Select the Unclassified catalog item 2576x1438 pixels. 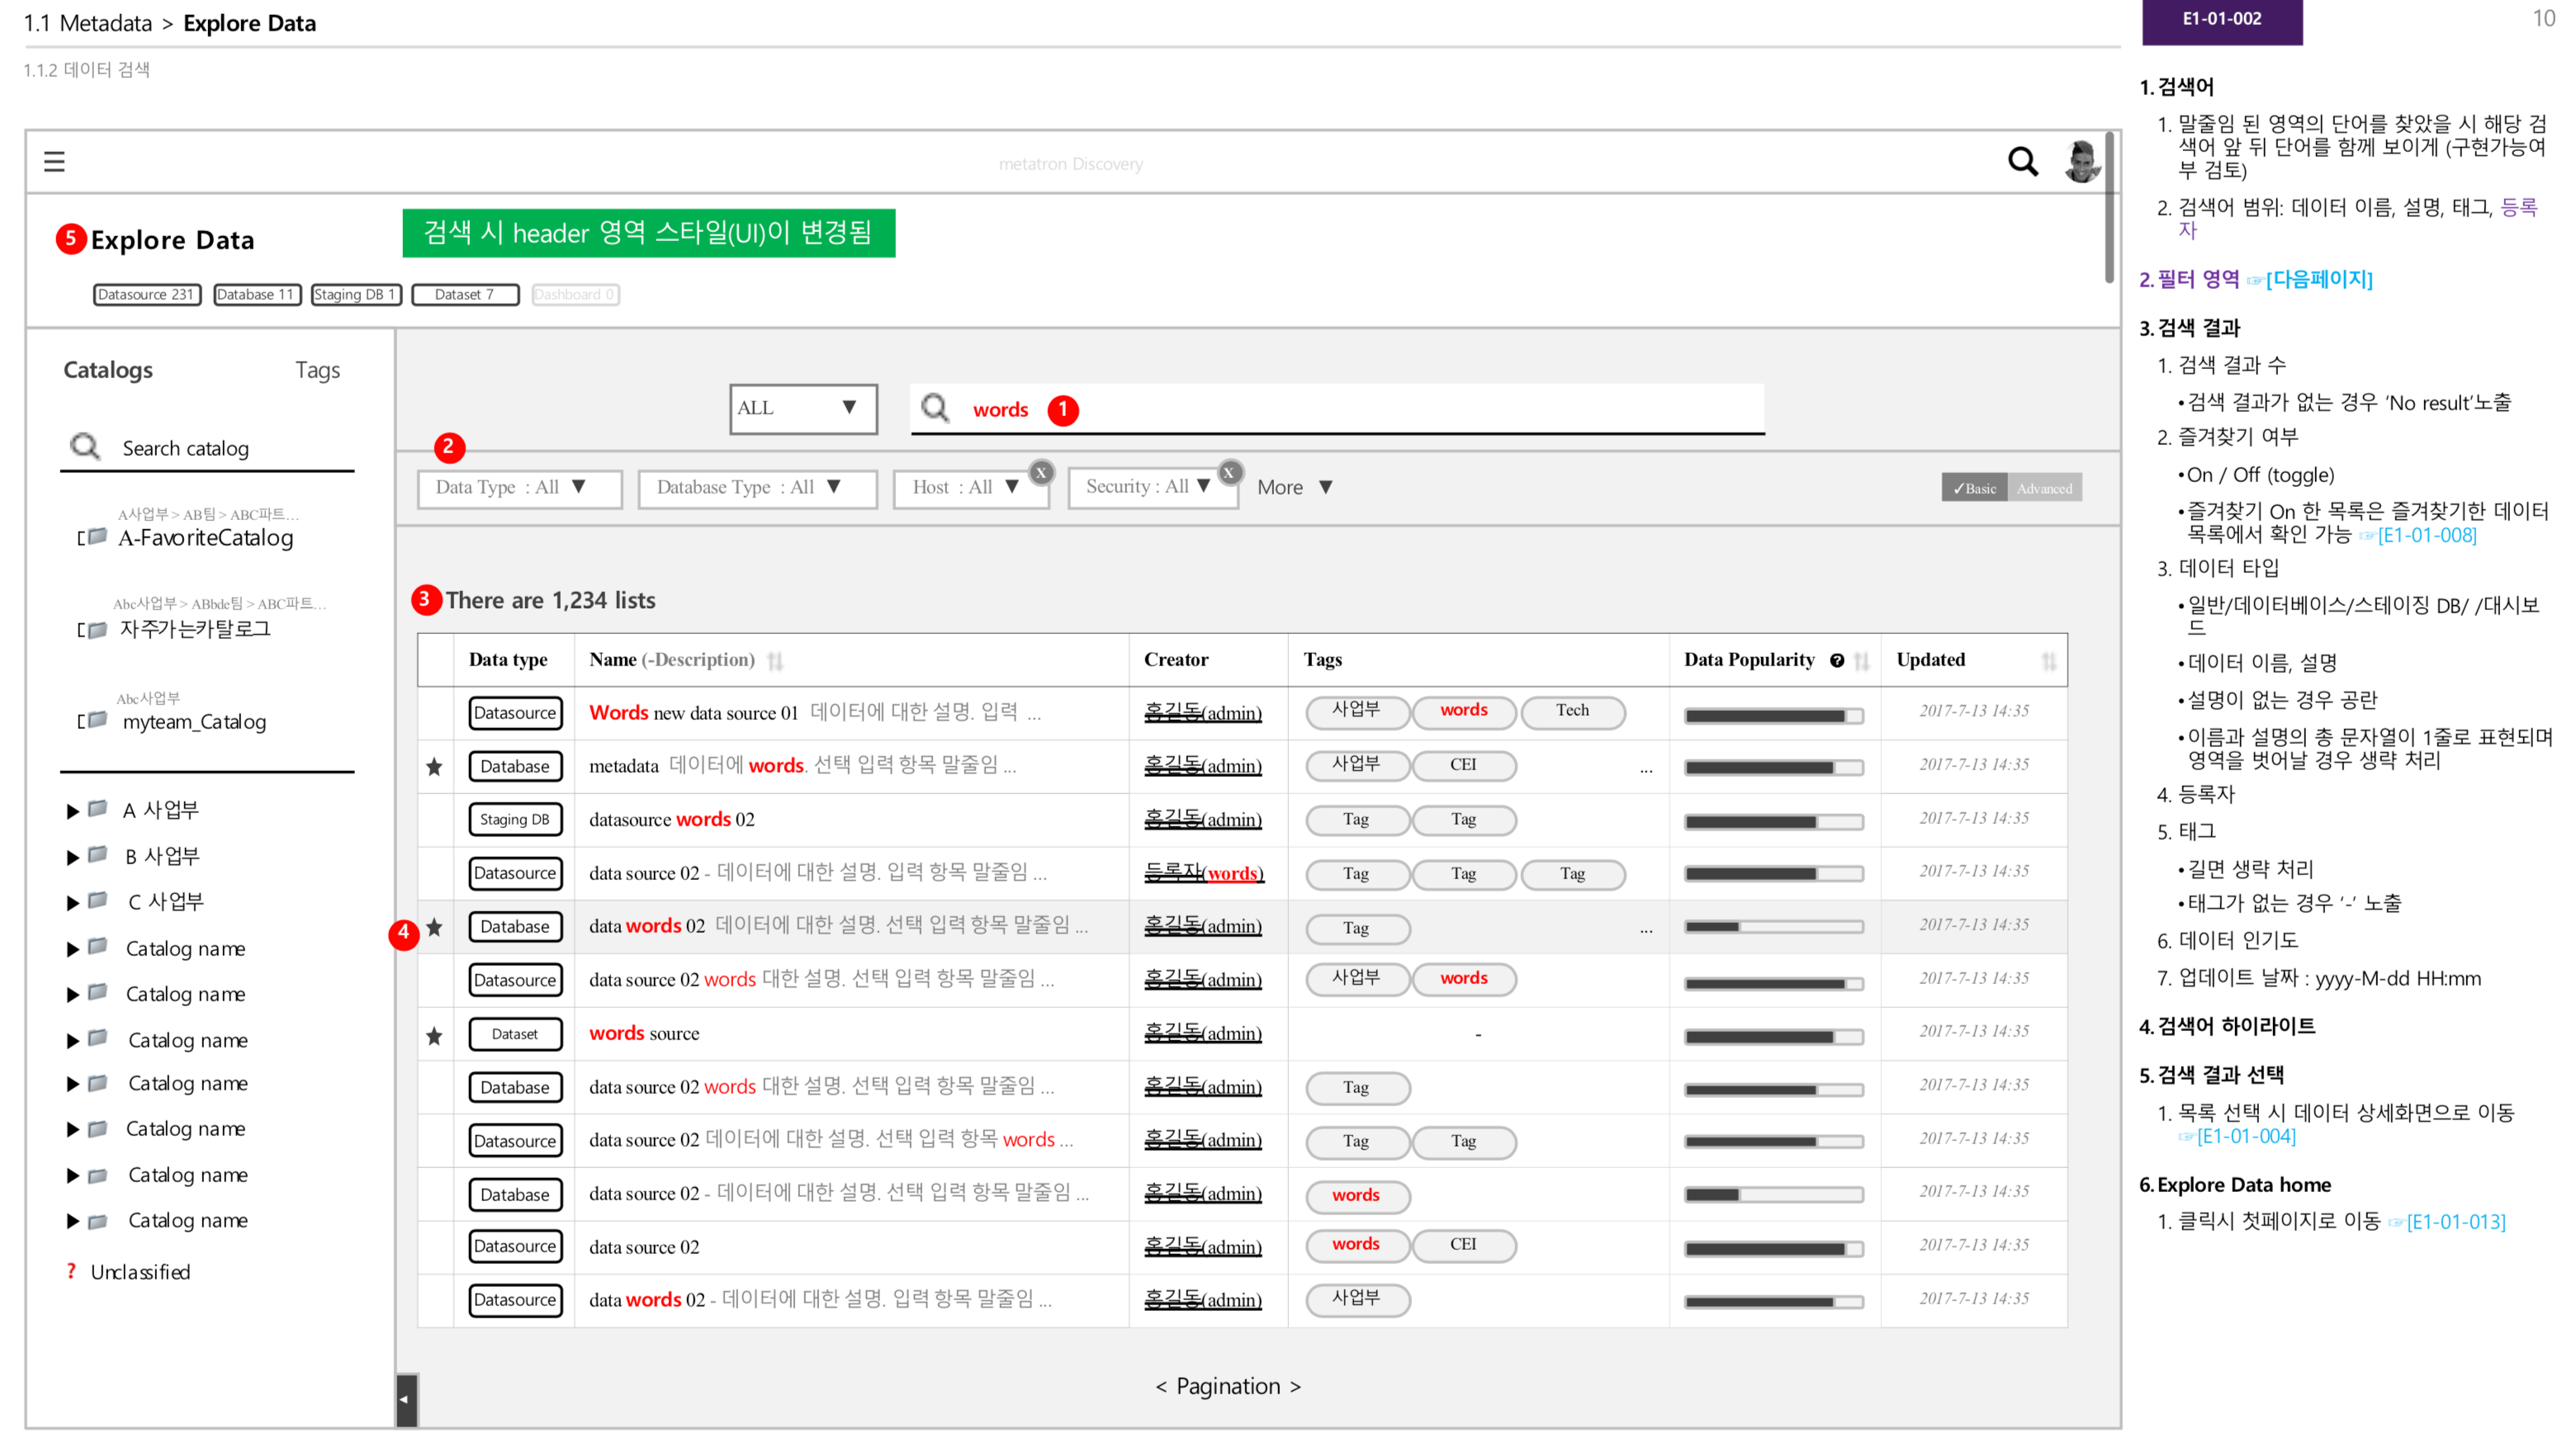[140, 1271]
